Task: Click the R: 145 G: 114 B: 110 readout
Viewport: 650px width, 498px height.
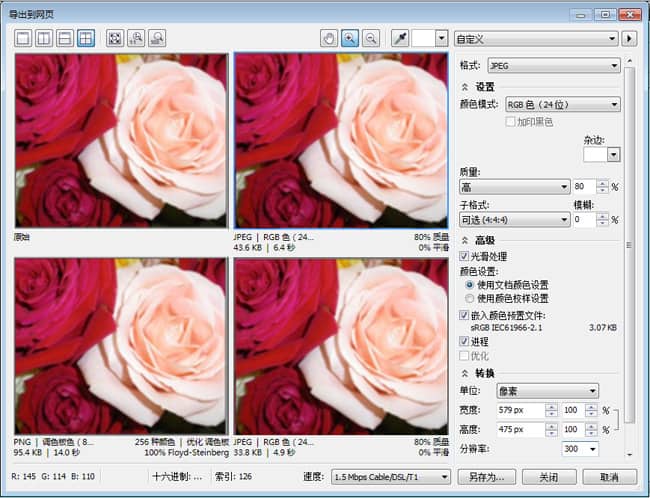Action: pos(53,477)
